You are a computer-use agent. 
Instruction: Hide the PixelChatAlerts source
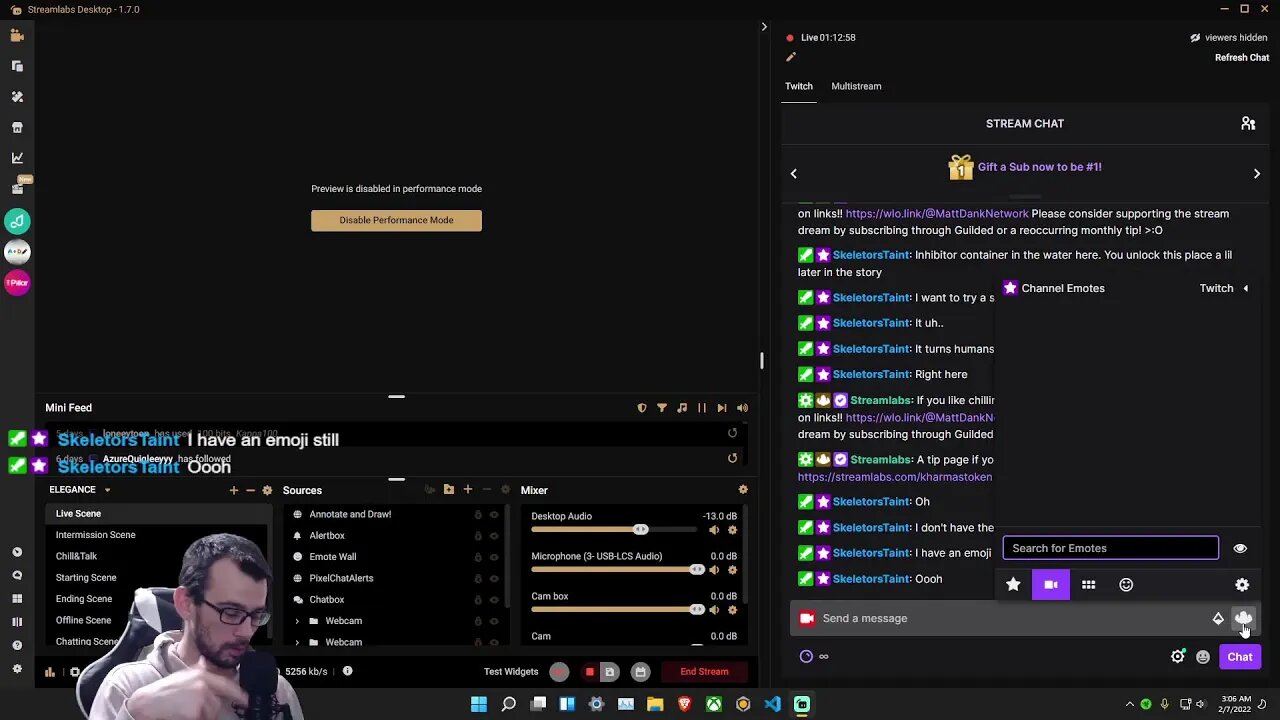point(494,578)
